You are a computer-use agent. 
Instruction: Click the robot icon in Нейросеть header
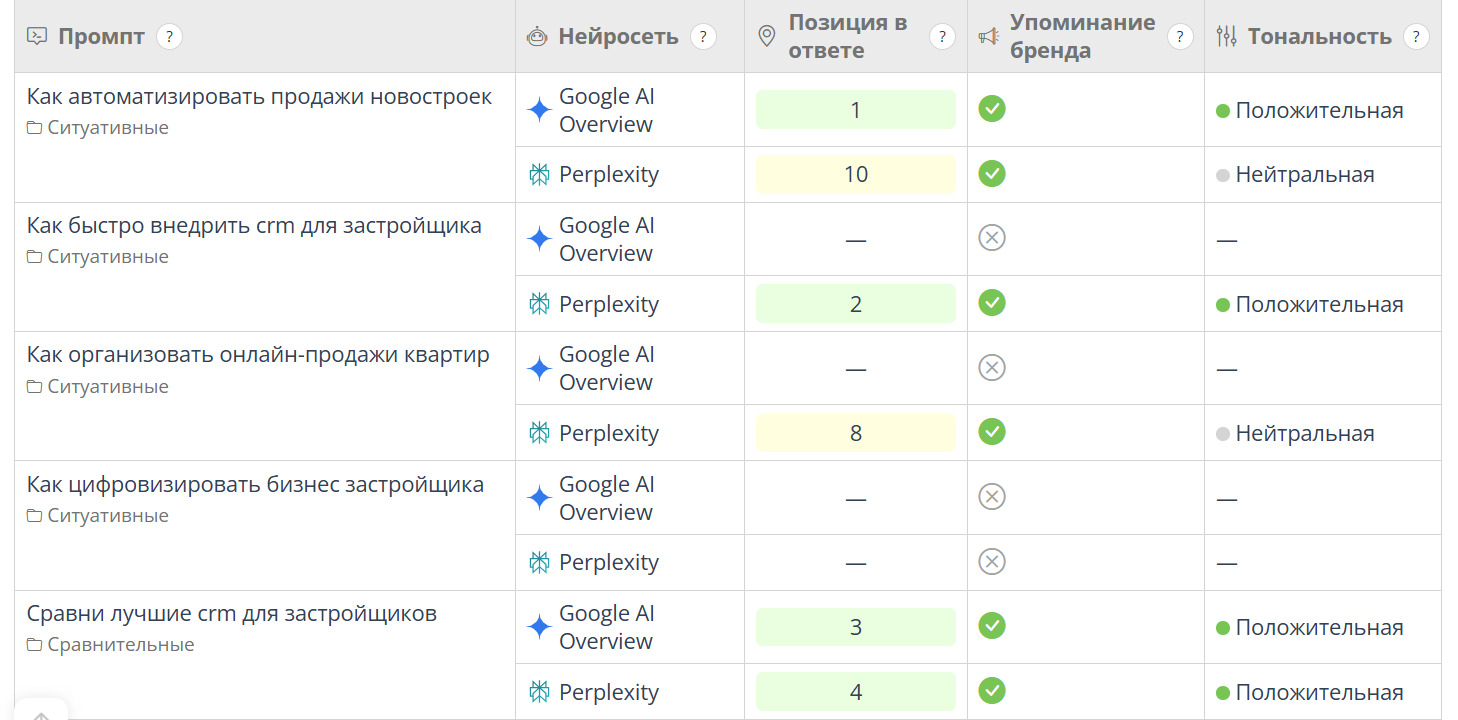[x=537, y=37]
